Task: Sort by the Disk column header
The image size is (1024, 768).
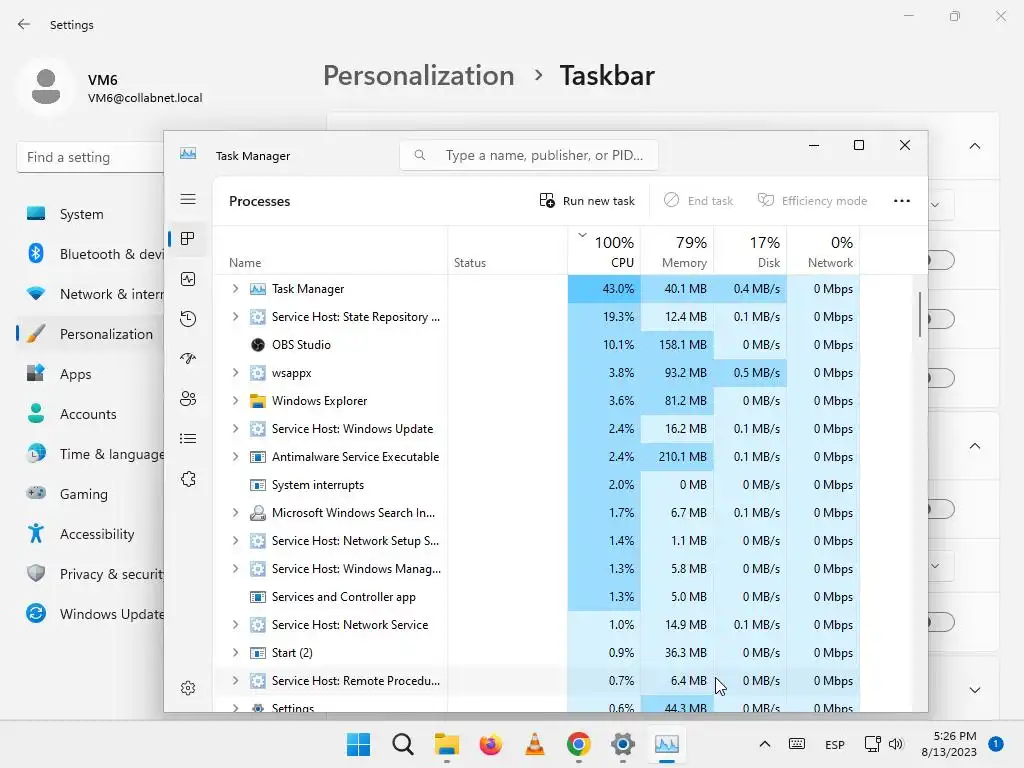Action: click(750, 251)
